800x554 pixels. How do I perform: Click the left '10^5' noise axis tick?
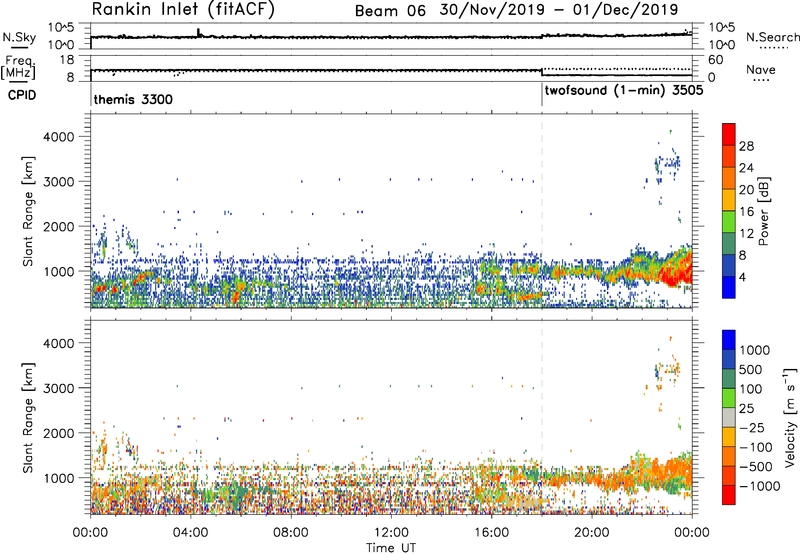click(61, 28)
